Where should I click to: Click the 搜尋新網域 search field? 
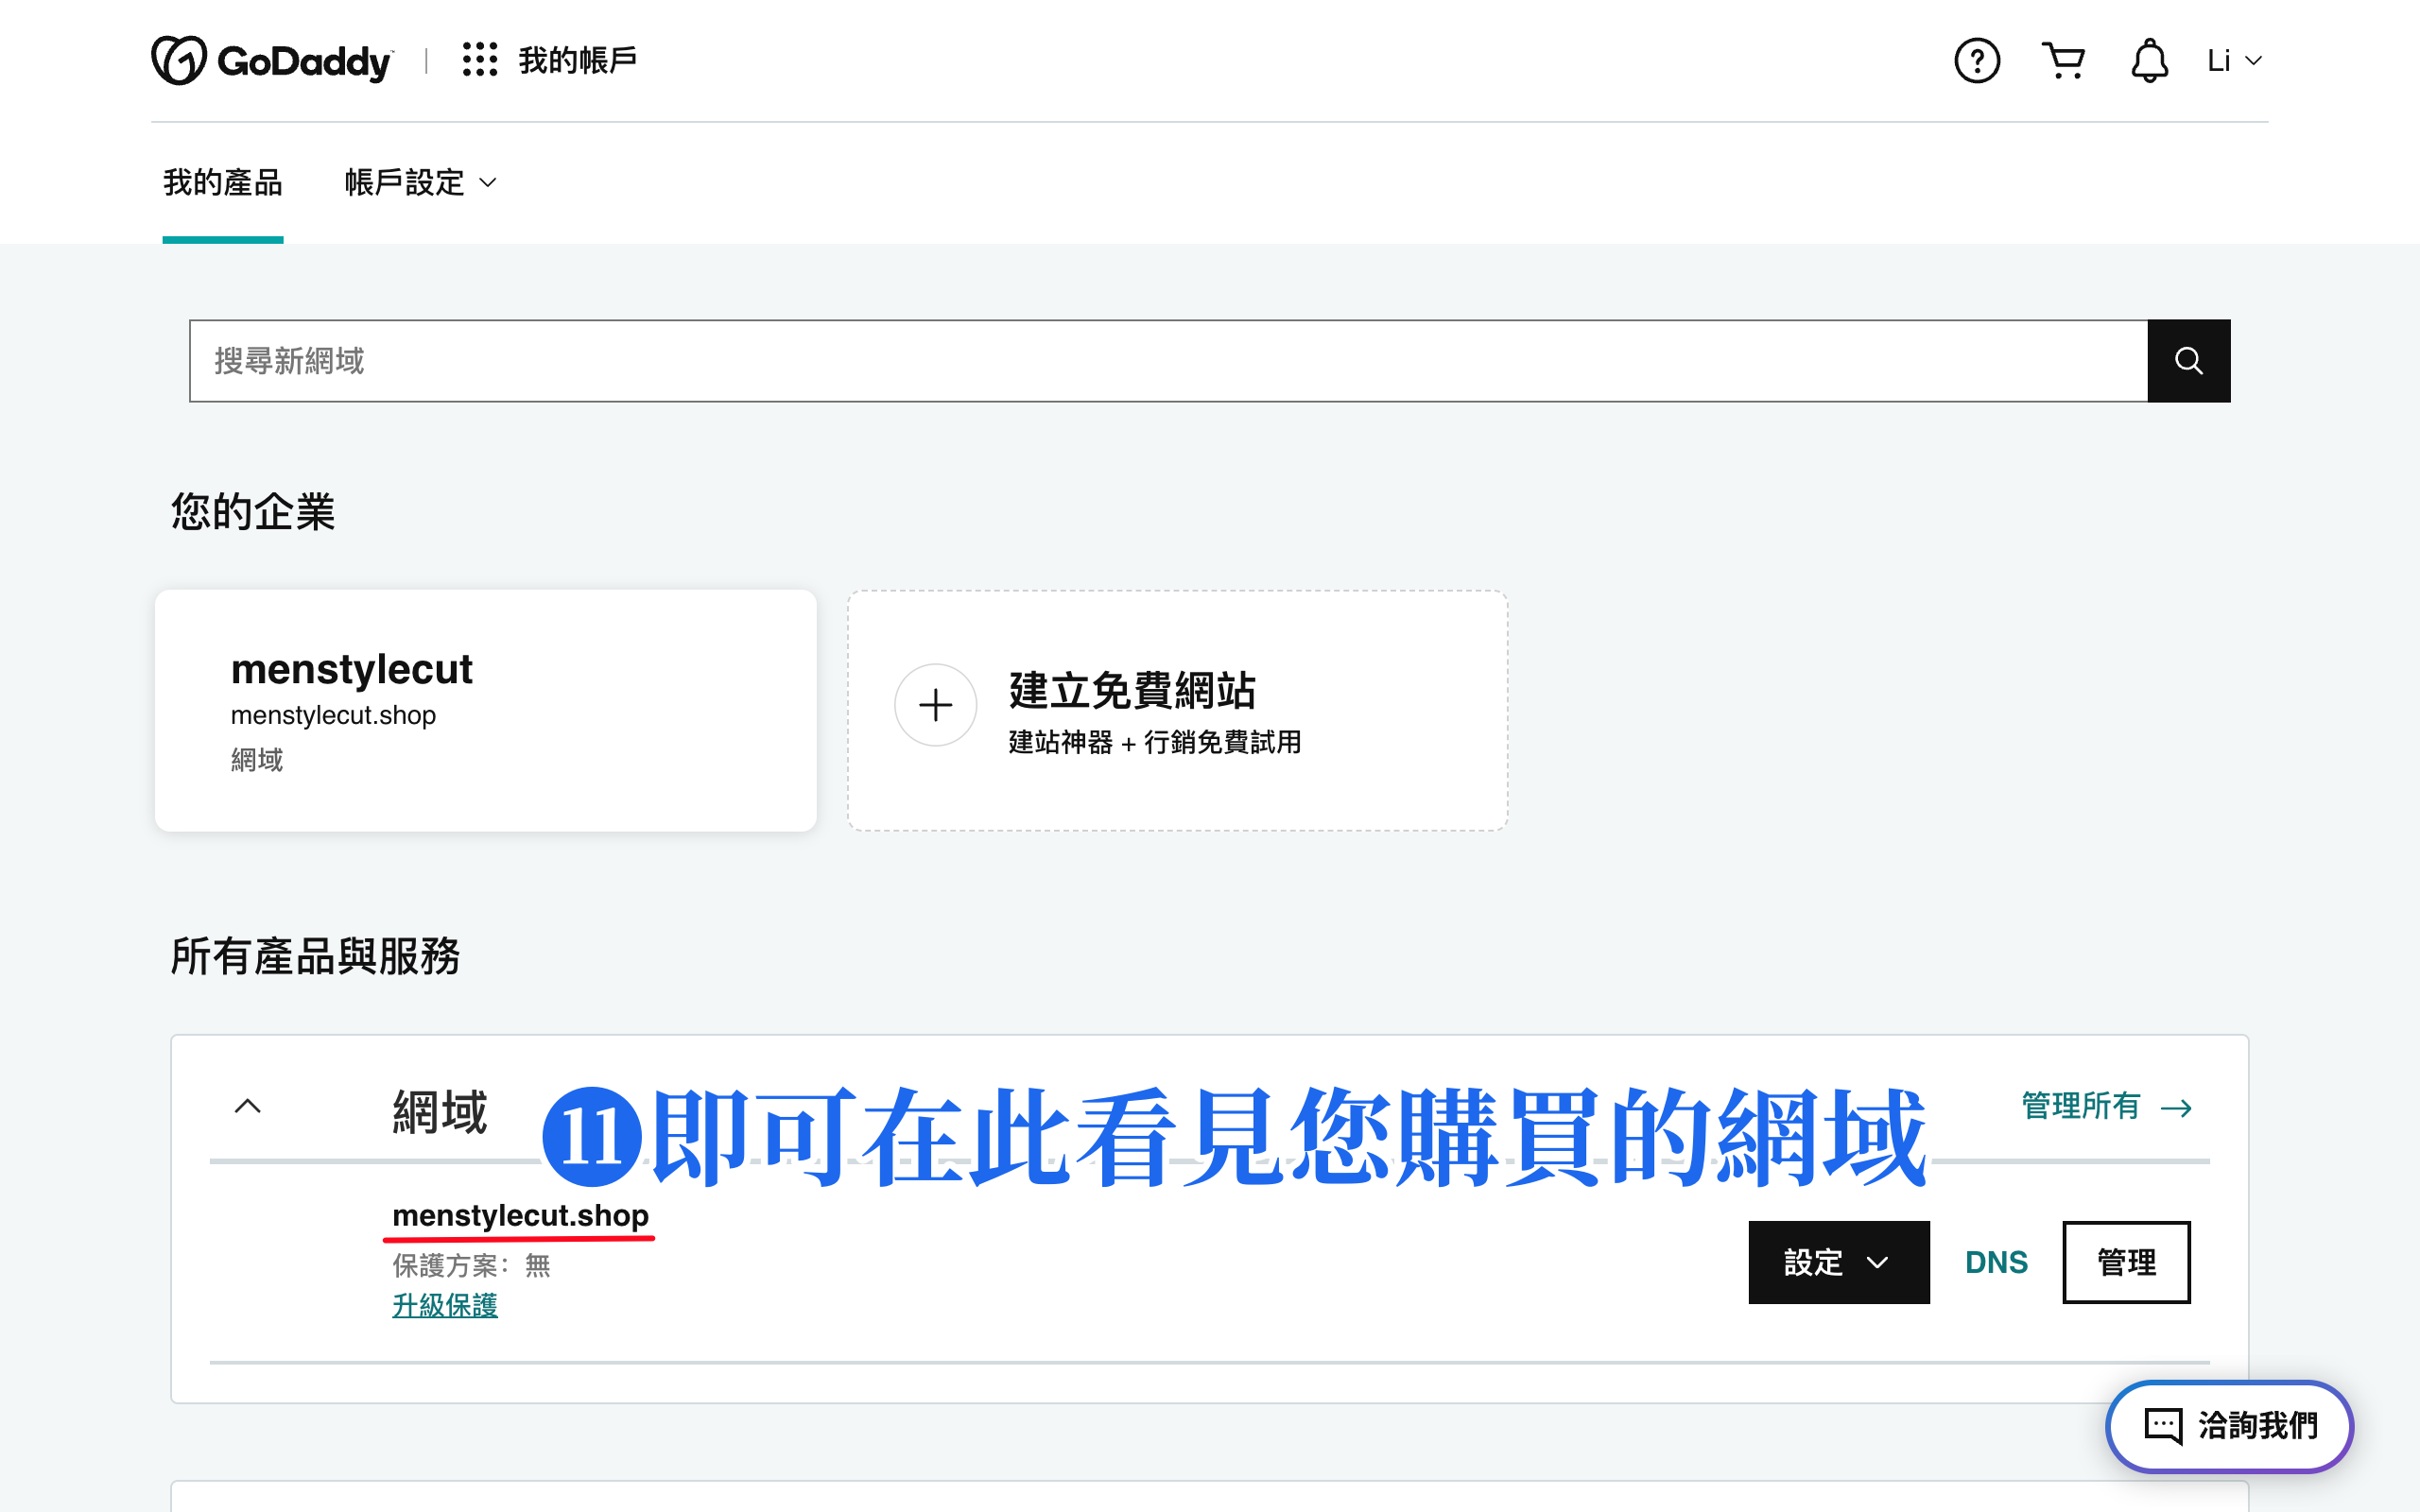point(1168,361)
